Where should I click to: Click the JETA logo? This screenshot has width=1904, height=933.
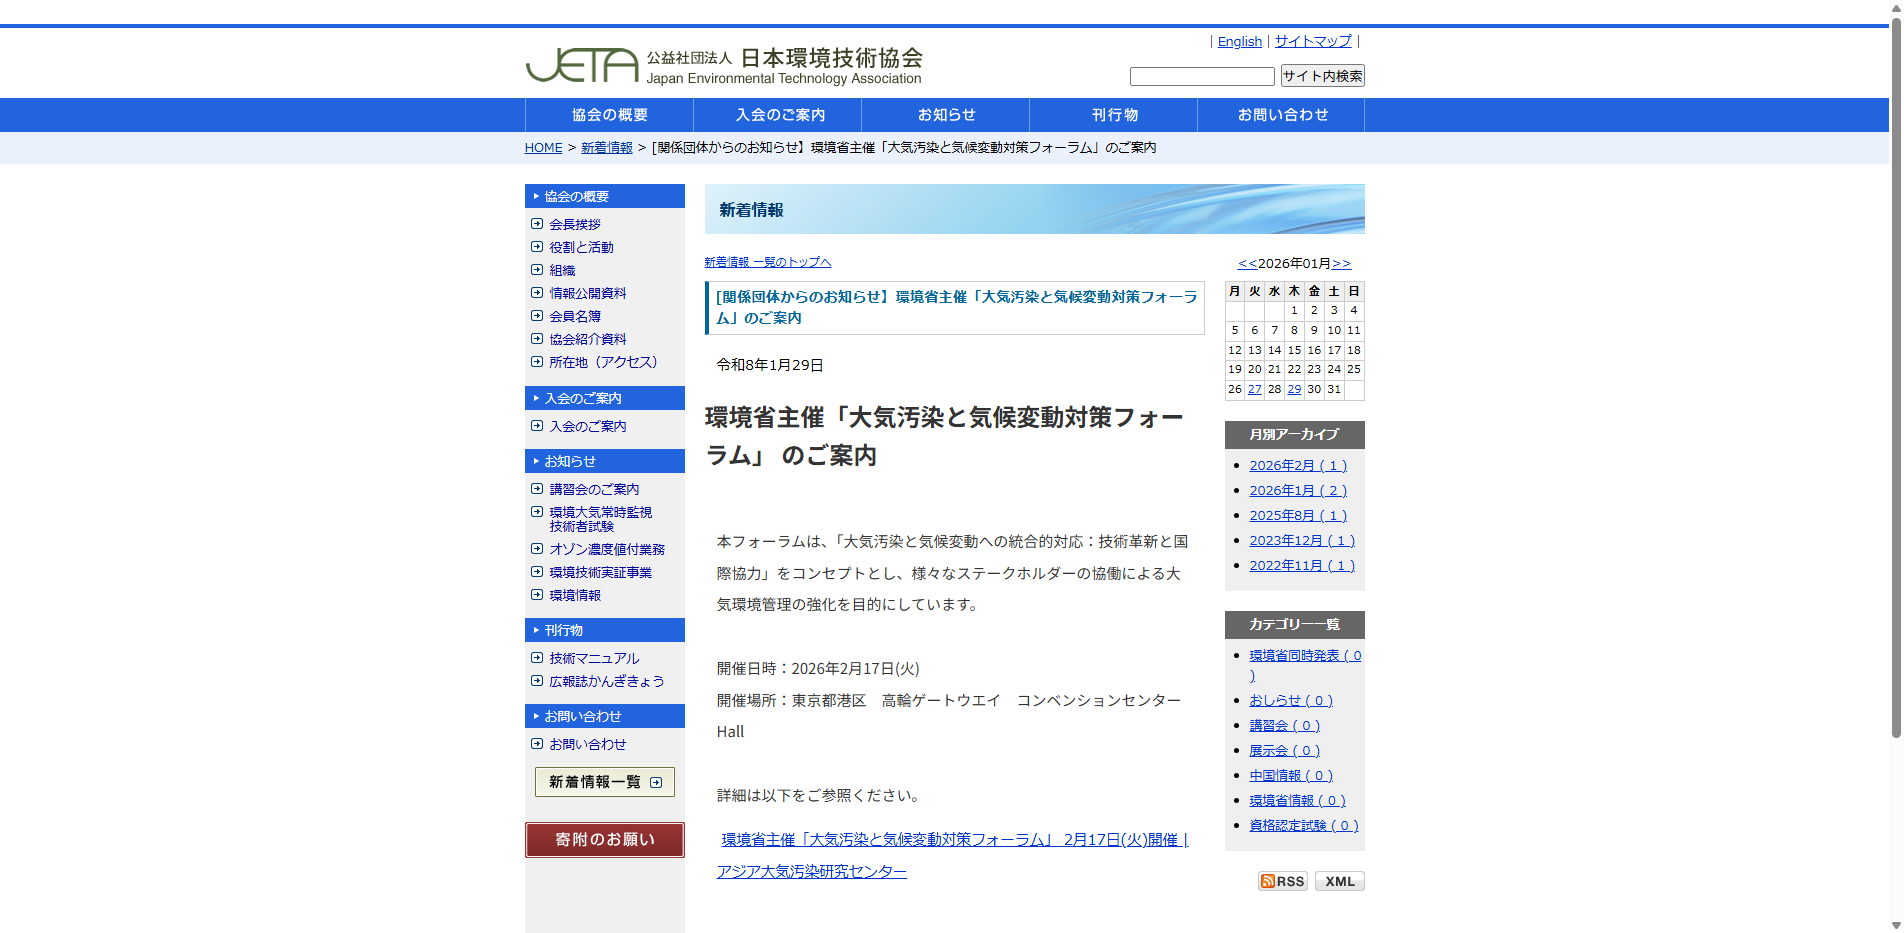pyautogui.click(x=578, y=64)
